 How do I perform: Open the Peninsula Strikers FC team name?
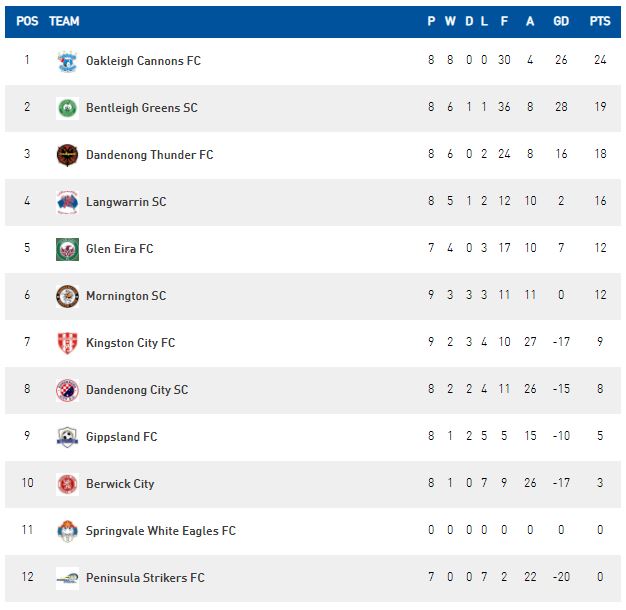145,578
